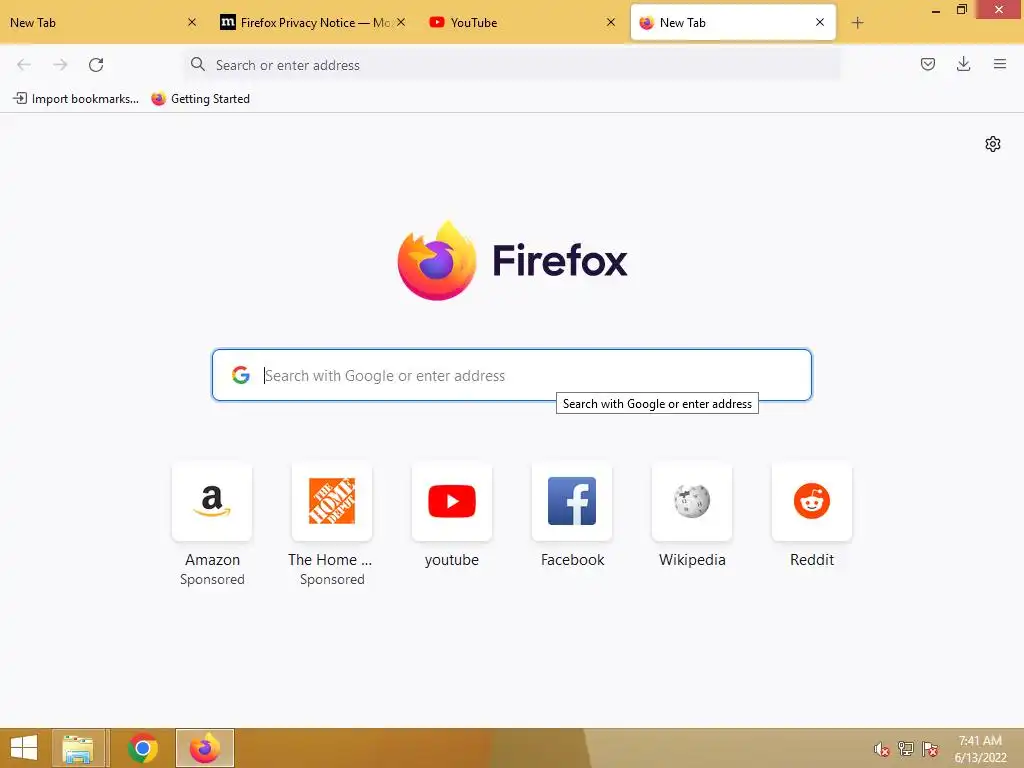Focus the Search or enter address bar
1024x768 pixels.
tap(511, 65)
